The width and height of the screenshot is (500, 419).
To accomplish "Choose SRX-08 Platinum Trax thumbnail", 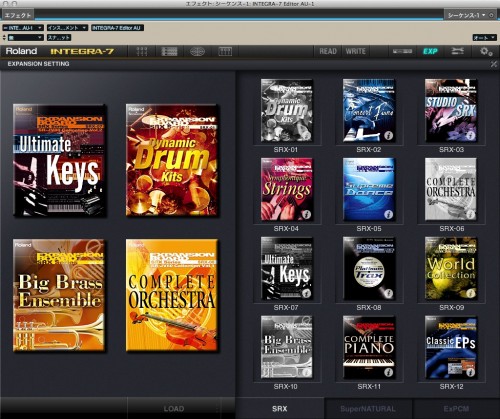I will (369, 268).
